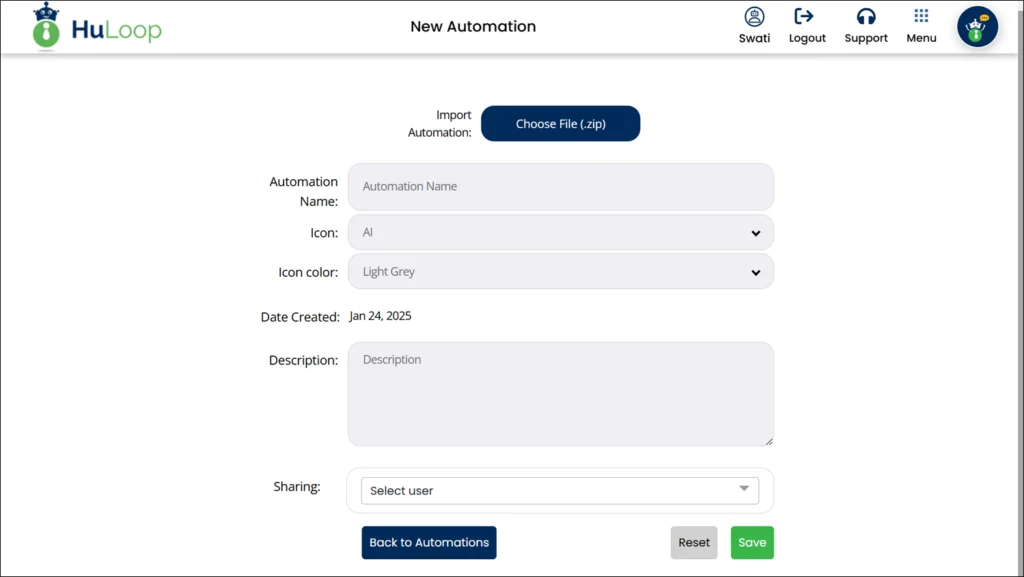
Task: Click the Description text area
Action: [x=560, y=393]
